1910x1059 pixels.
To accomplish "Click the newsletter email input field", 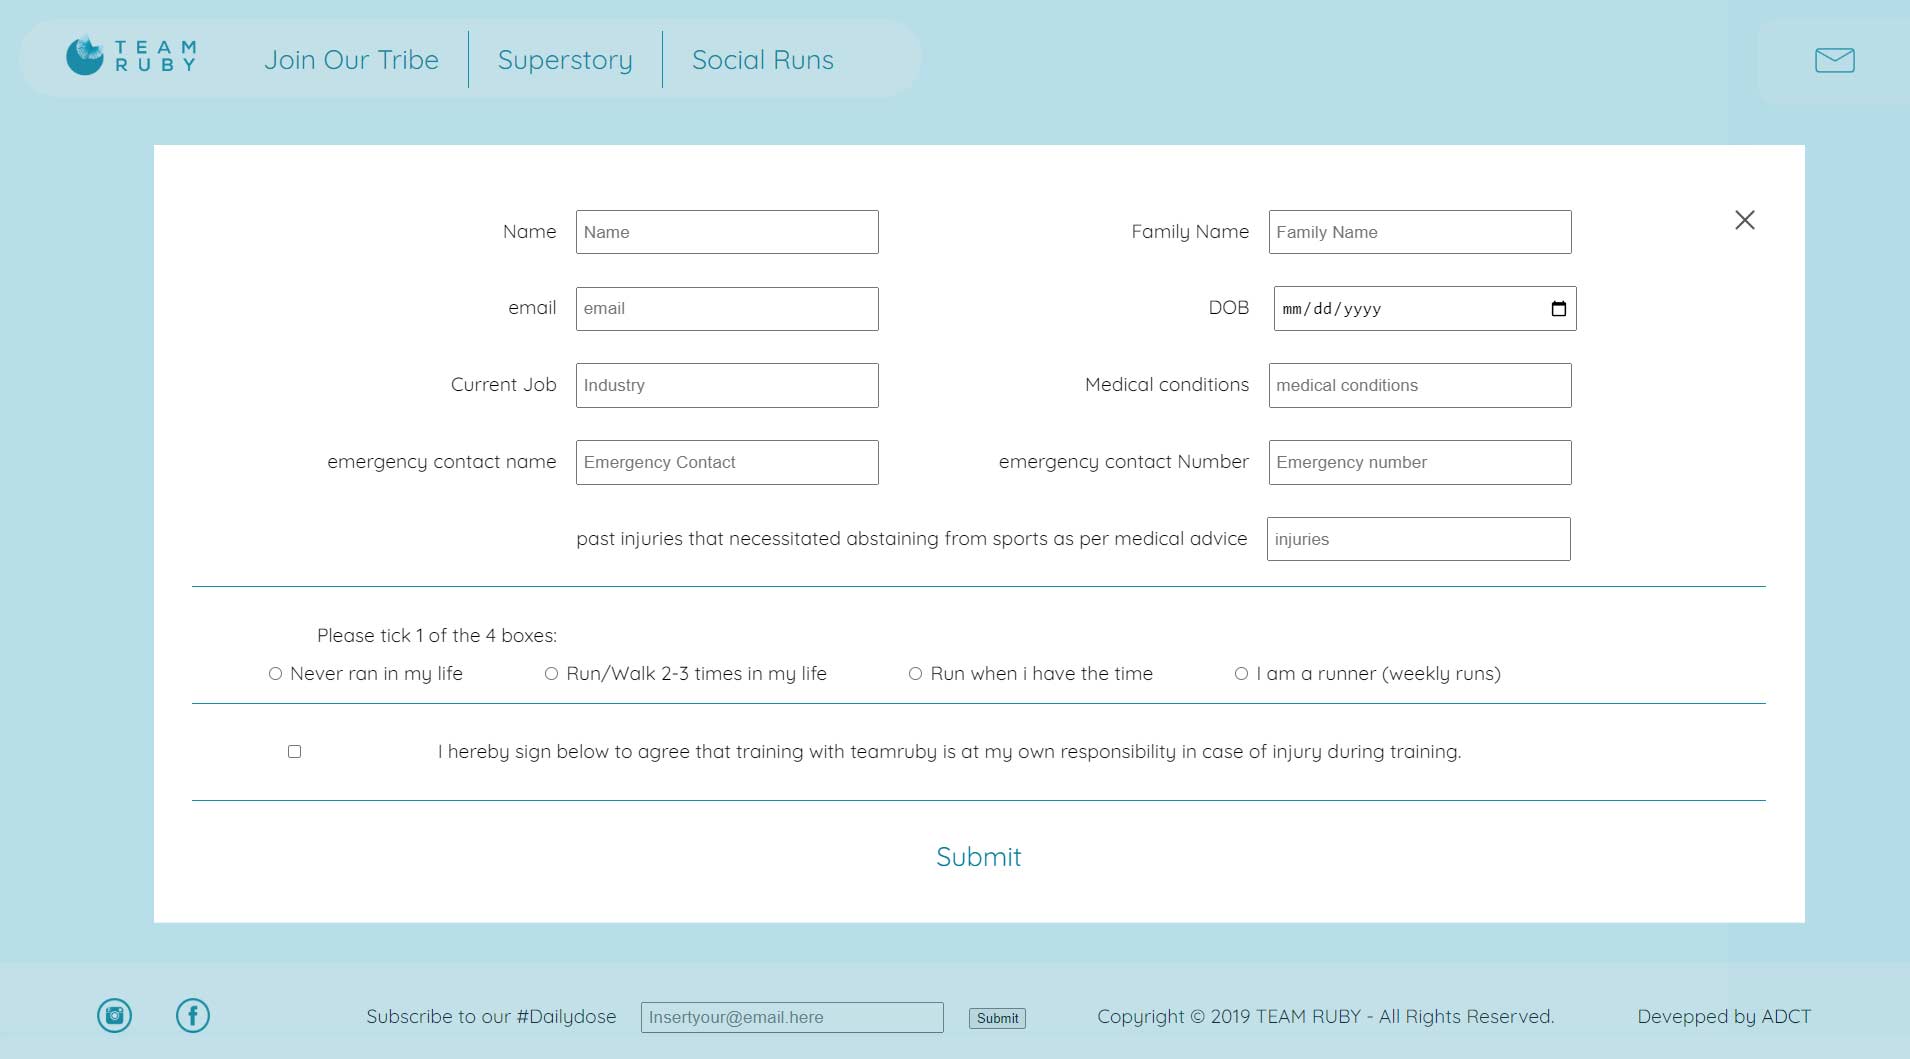I will click(791, 1018).
